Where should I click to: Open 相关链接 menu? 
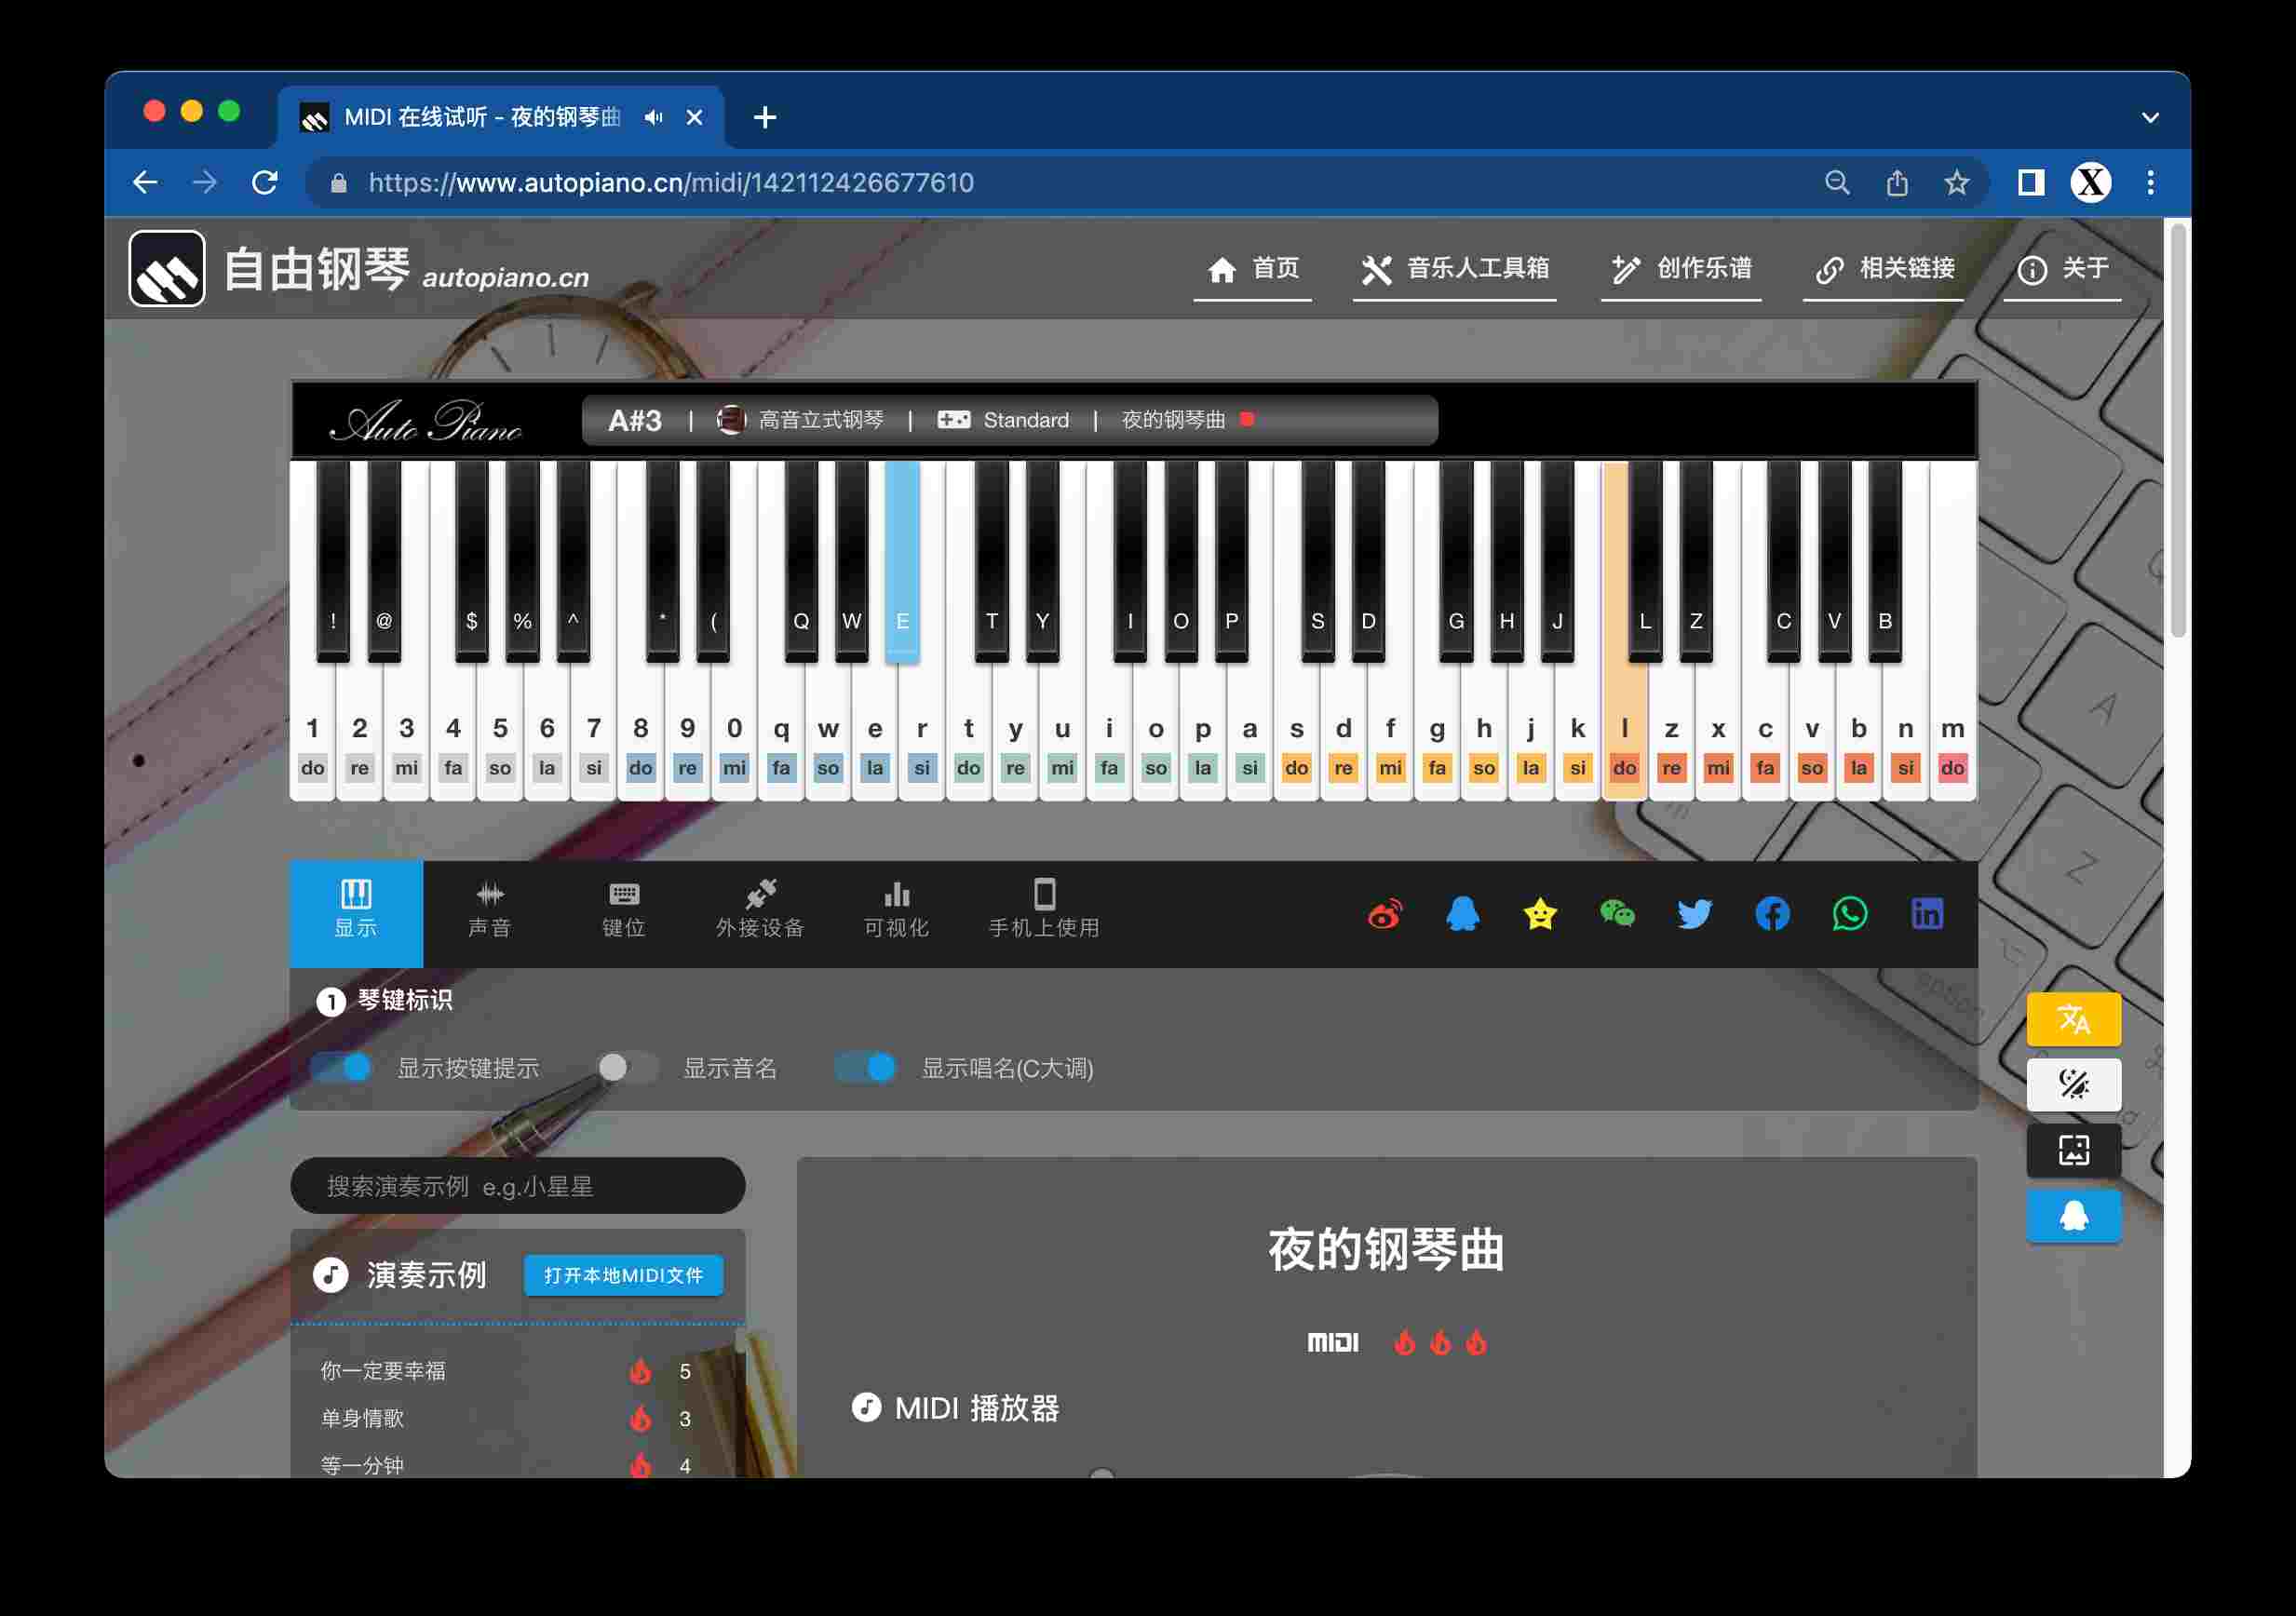1884,269
